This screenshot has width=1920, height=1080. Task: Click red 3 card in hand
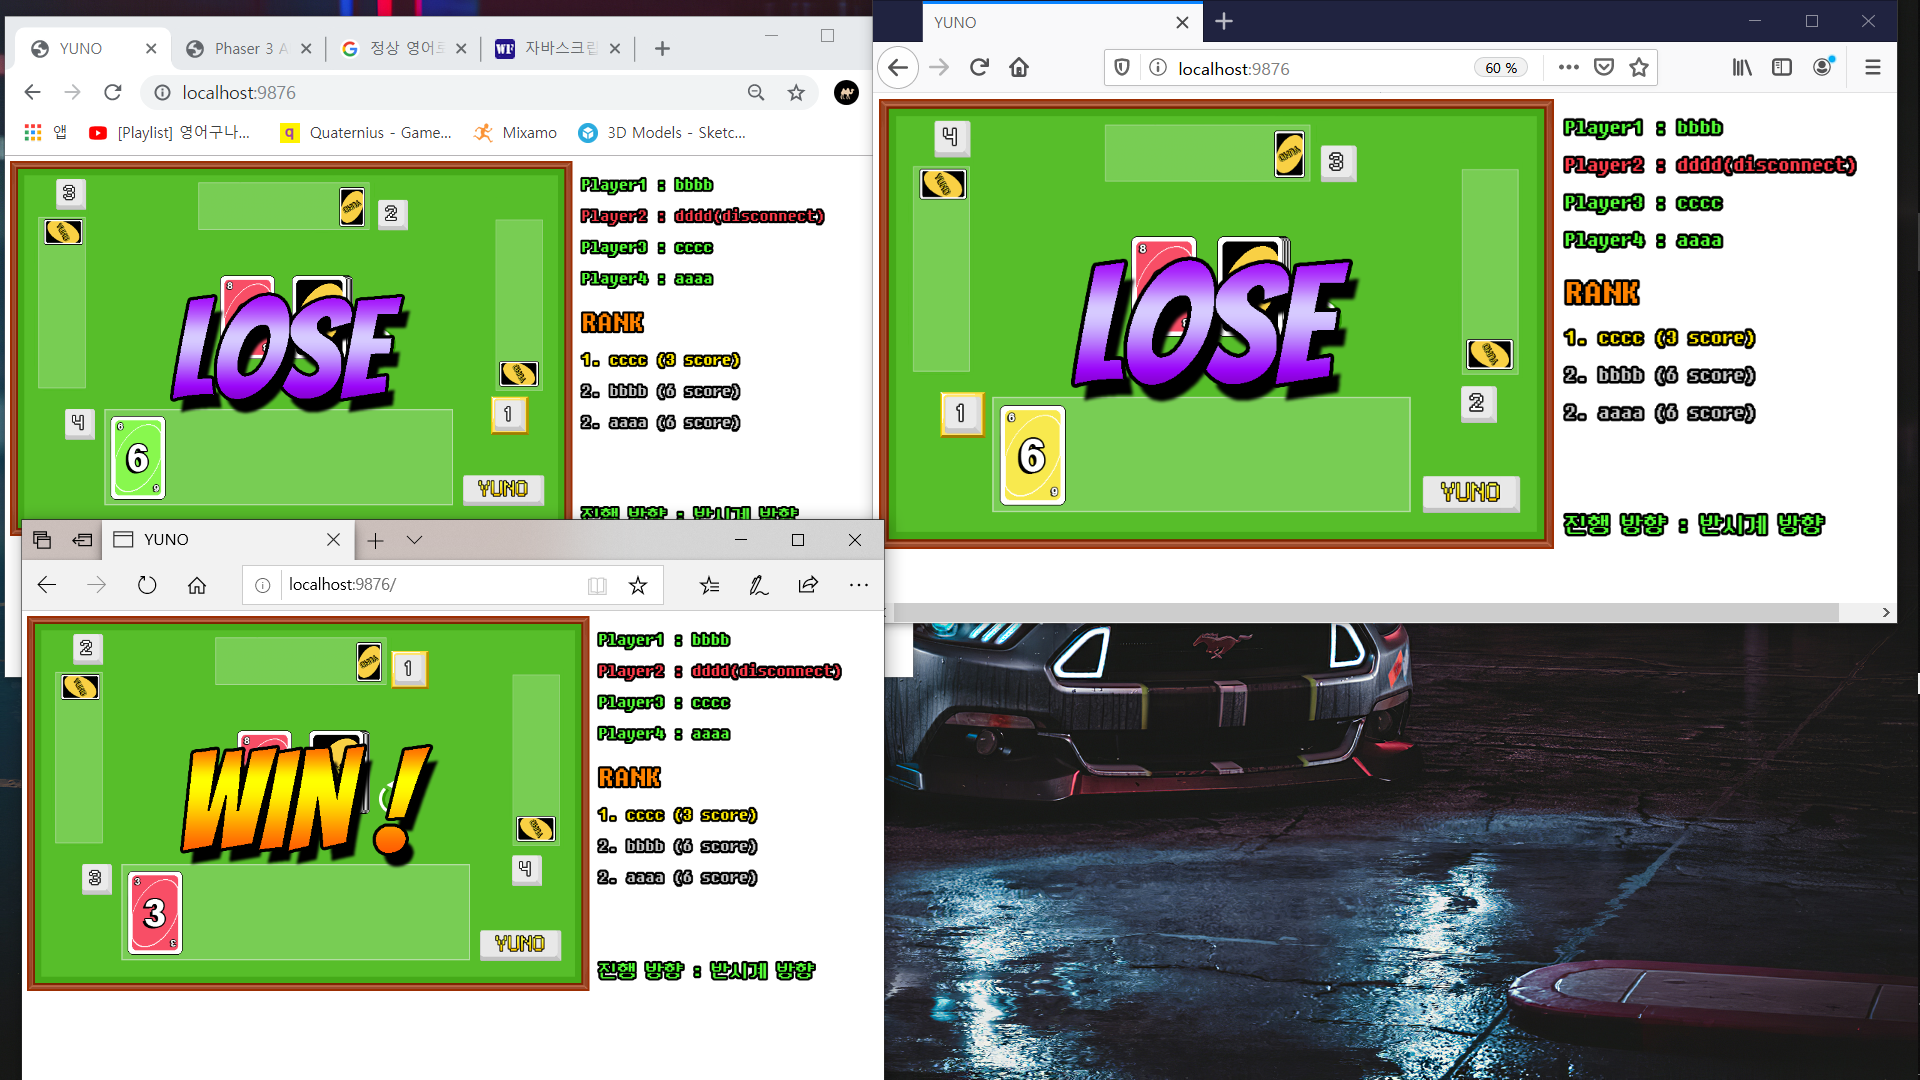(x=155, y=913)
